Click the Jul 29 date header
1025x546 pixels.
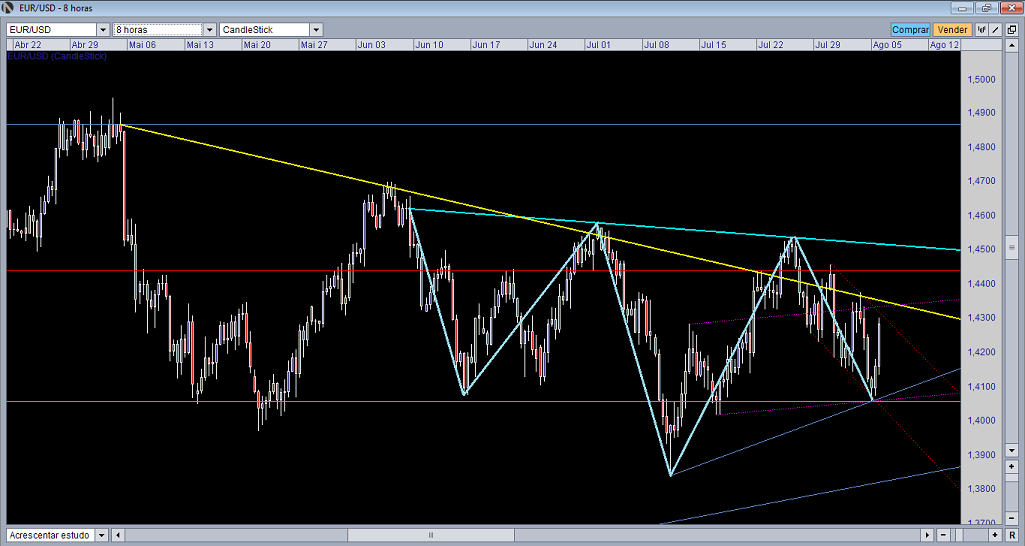pyautogui.click(x=828, y=44)
